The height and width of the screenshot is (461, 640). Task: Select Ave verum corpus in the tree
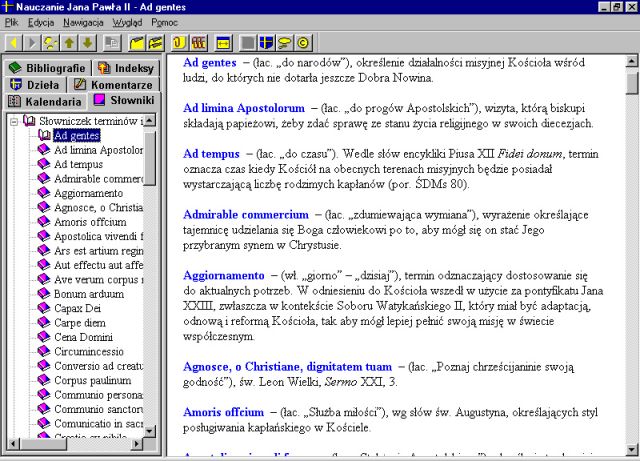(x=98, y=279)
